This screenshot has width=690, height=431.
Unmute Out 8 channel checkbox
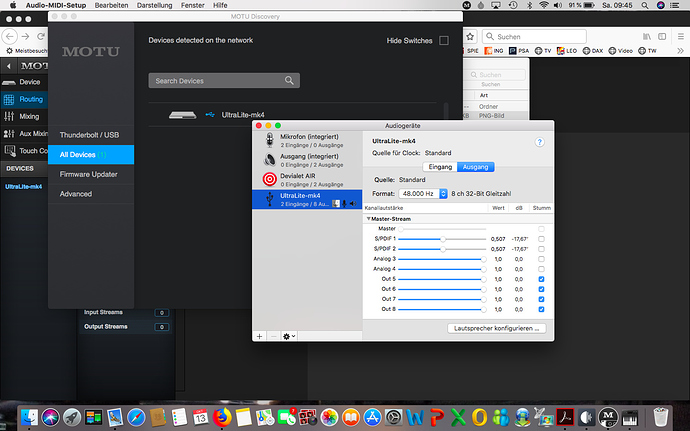tap(541, 309)
